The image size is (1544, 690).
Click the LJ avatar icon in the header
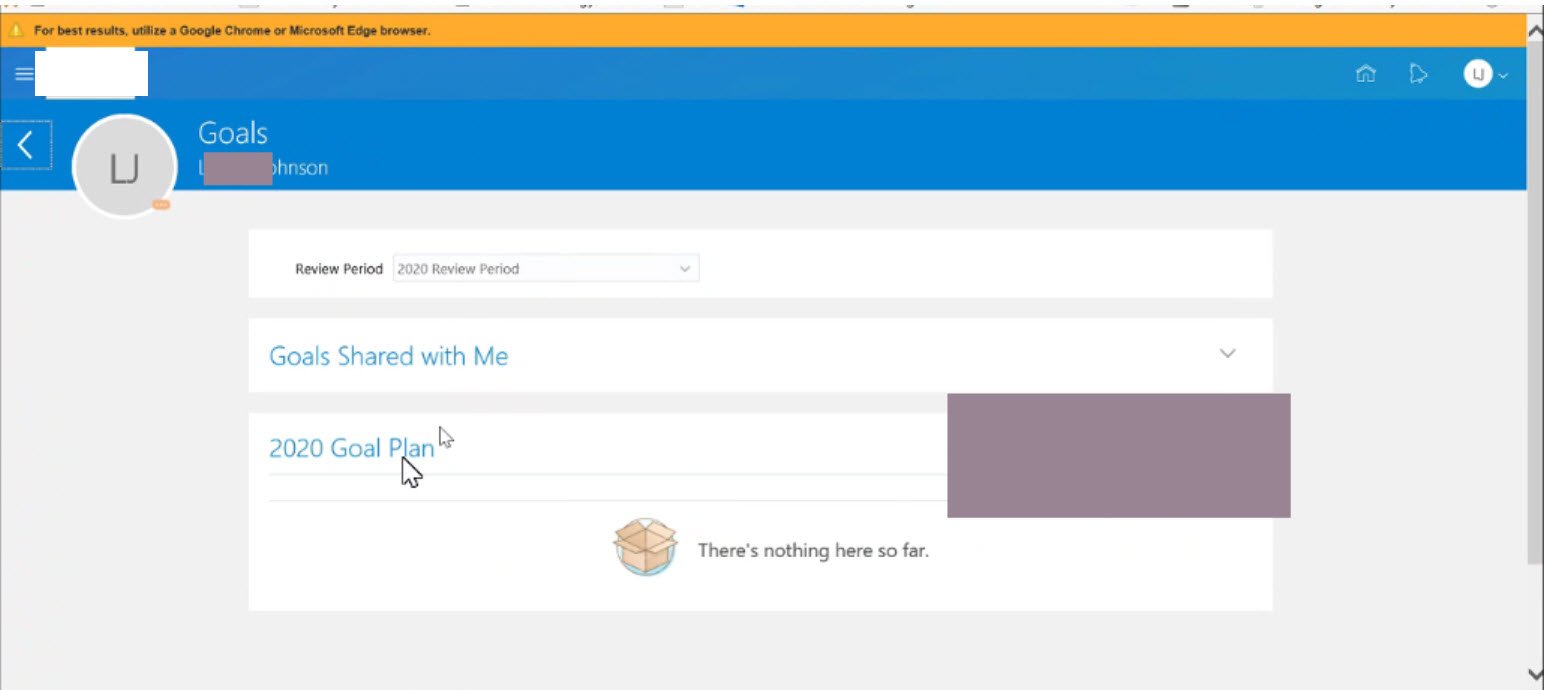click(1477, 73)
